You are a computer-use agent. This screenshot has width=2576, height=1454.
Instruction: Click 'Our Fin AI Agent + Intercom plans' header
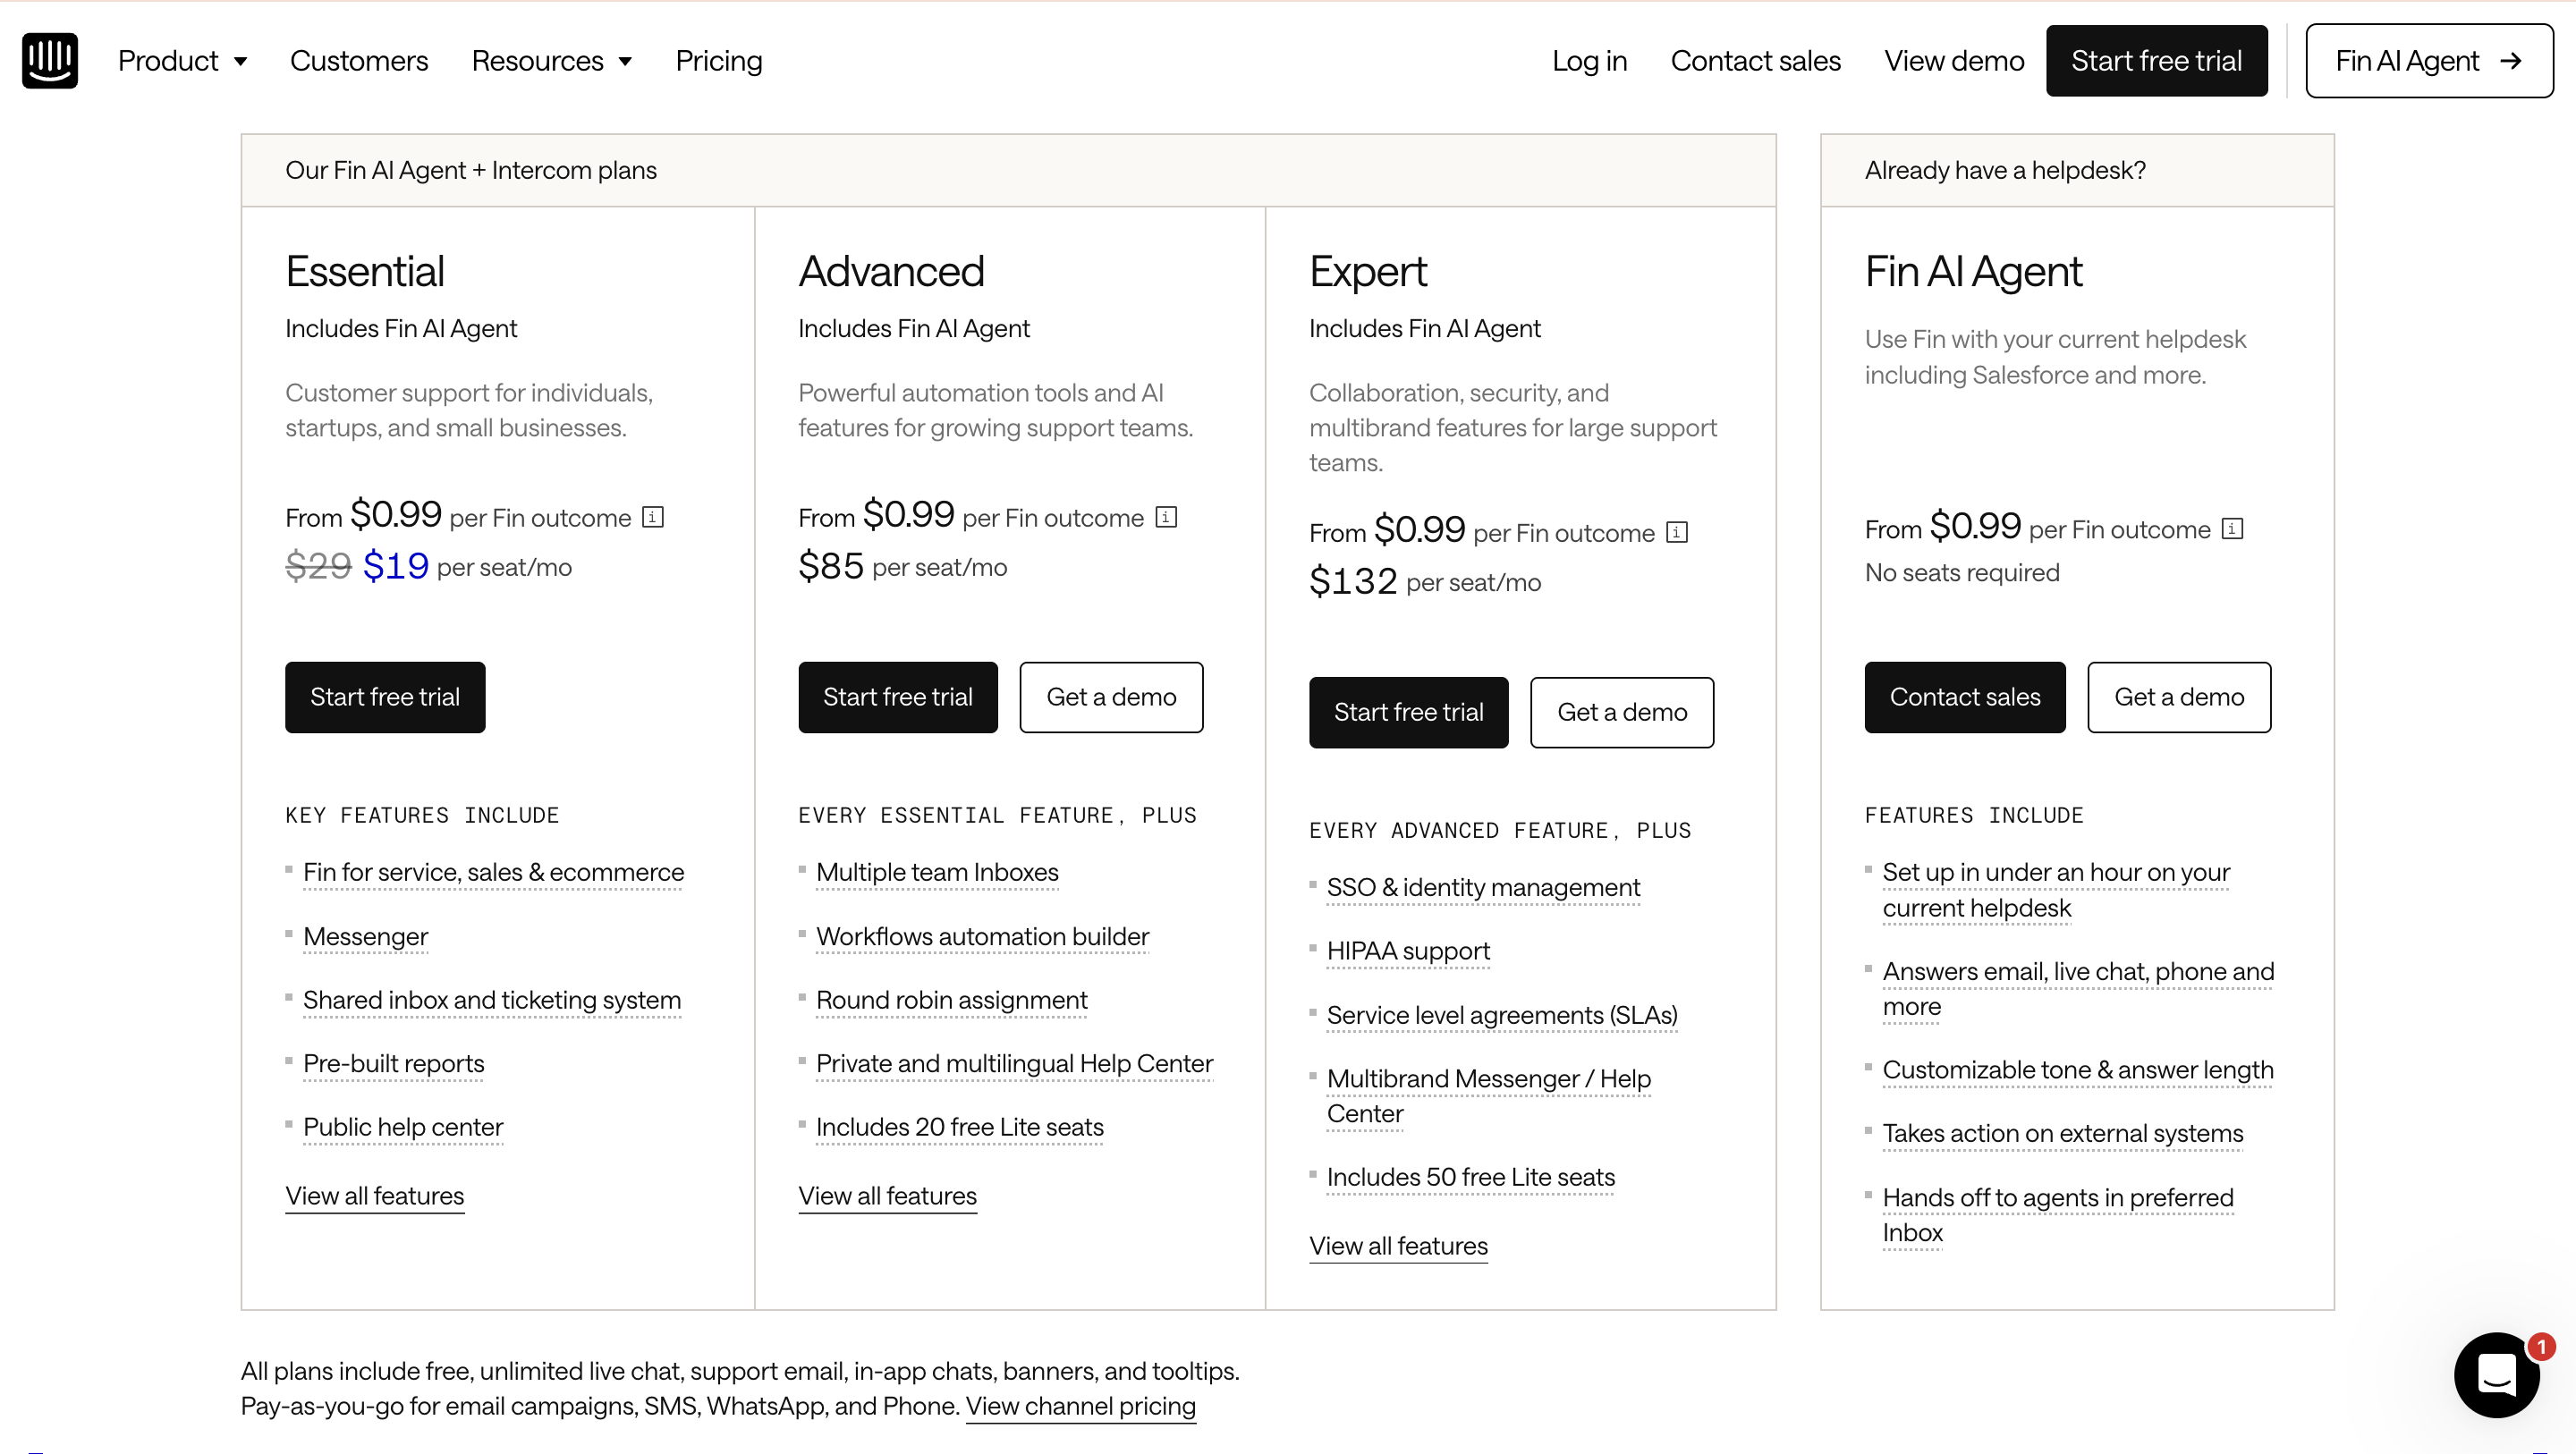click(x=471, y=171)
